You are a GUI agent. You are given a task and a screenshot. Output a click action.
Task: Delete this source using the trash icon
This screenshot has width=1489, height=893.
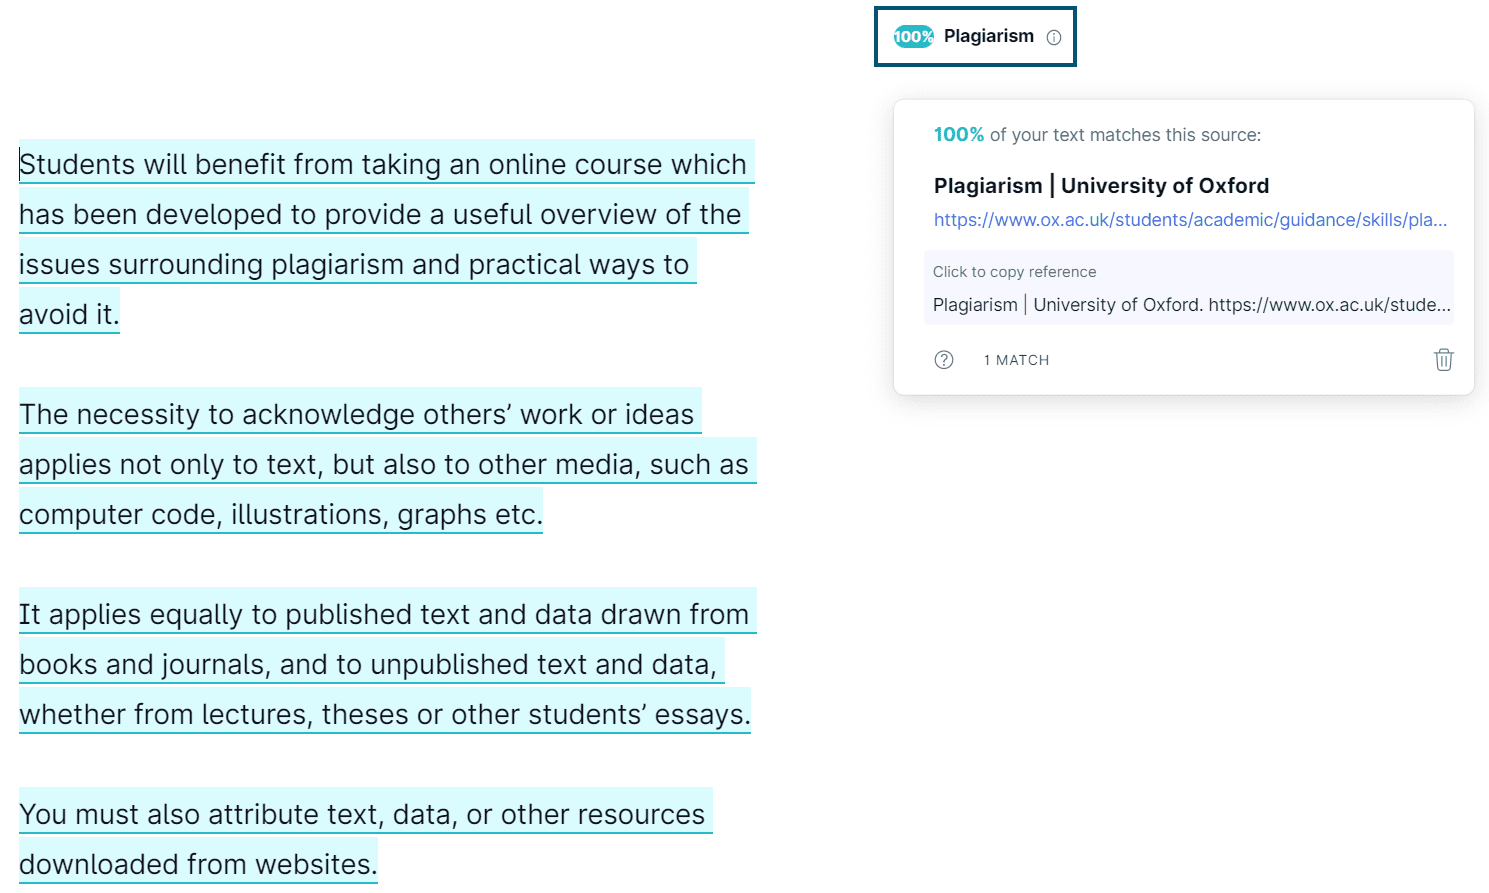point(1443,359)
